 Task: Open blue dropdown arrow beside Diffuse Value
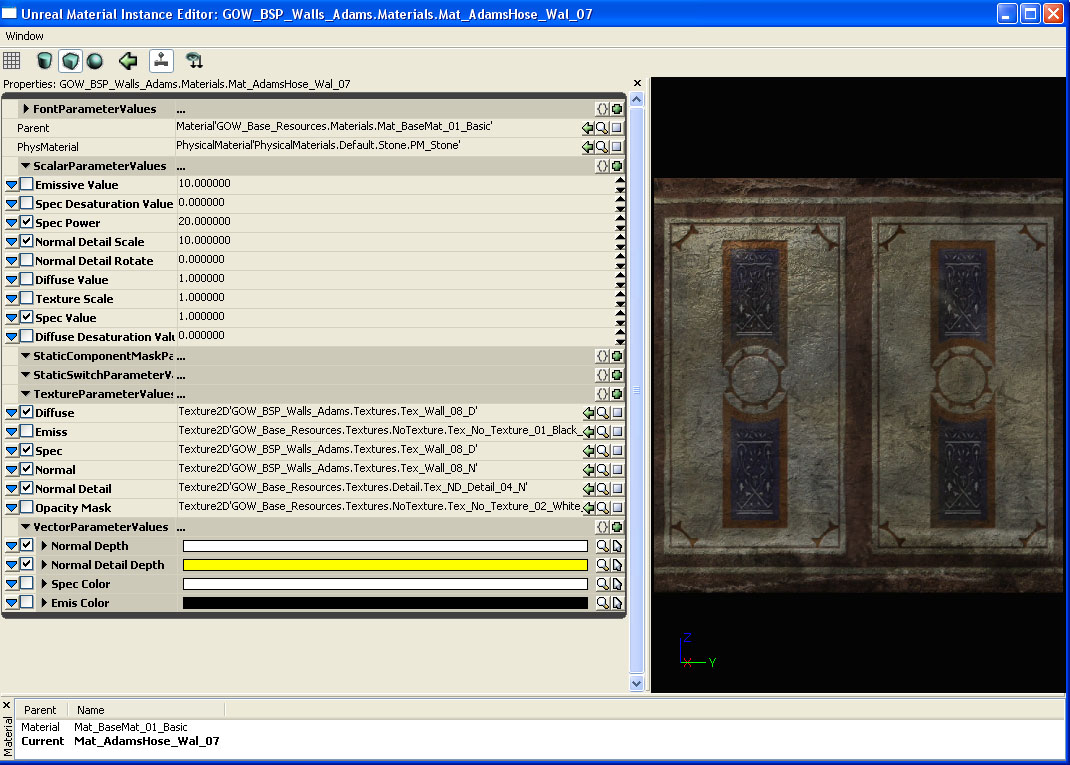(12, 280)
